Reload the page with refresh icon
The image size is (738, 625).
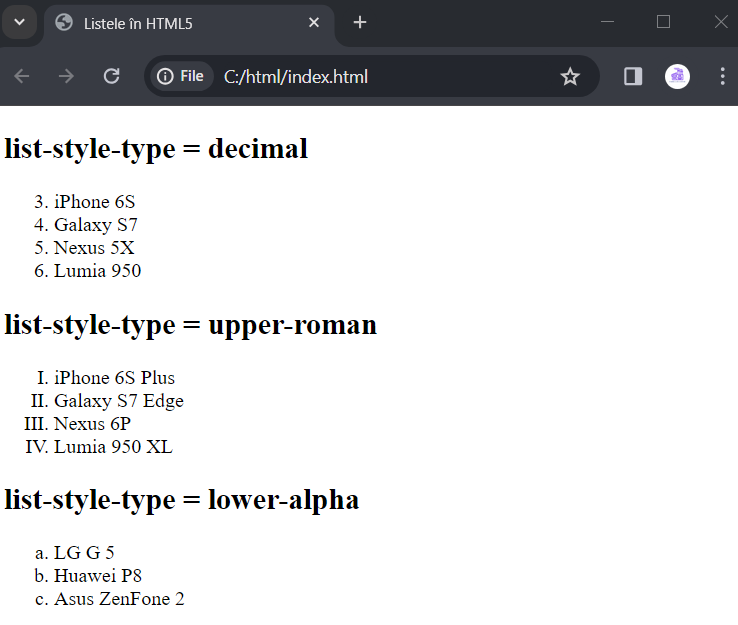click(x=112, y=76)
